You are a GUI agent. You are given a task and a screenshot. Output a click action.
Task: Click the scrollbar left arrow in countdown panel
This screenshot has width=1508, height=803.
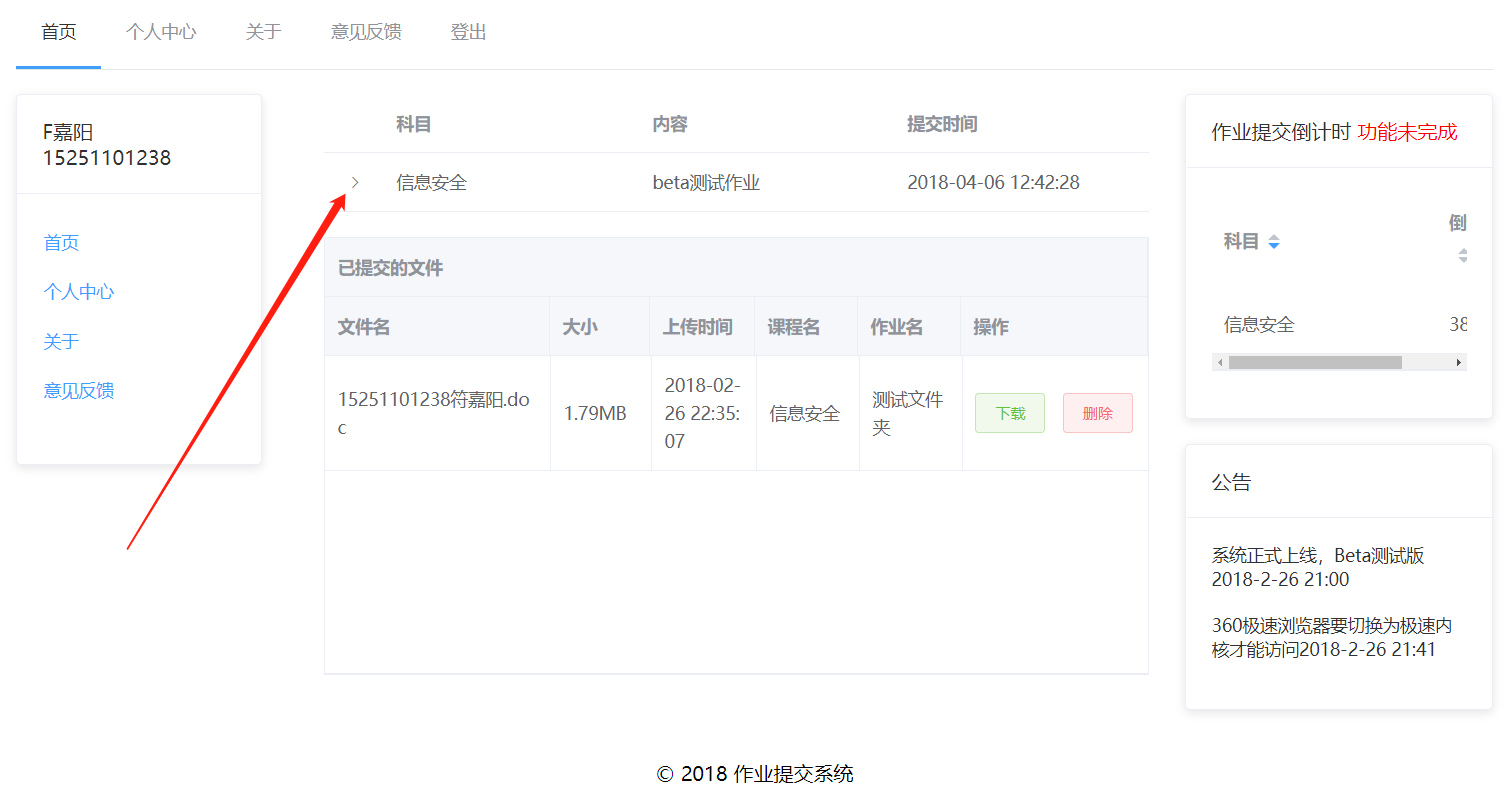click(x=1218, y=362)
